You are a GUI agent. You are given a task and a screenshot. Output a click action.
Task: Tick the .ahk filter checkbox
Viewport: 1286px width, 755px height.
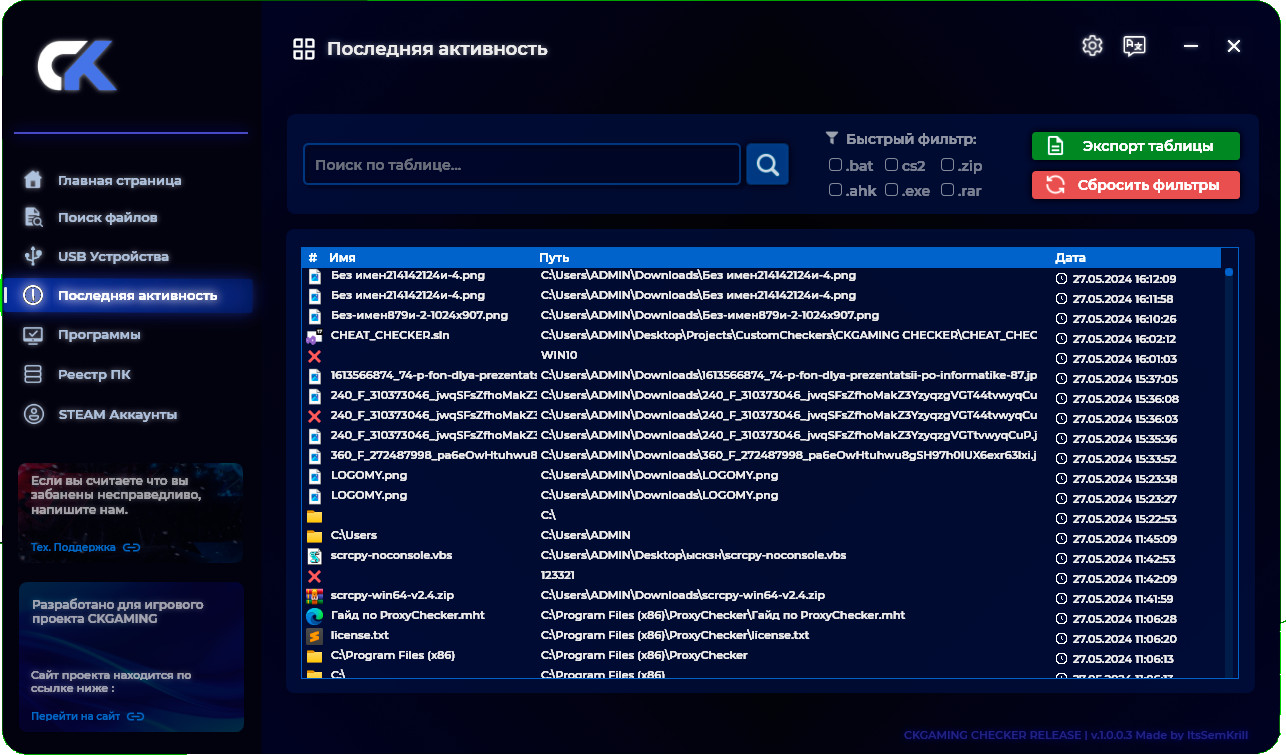pos(835,190)
